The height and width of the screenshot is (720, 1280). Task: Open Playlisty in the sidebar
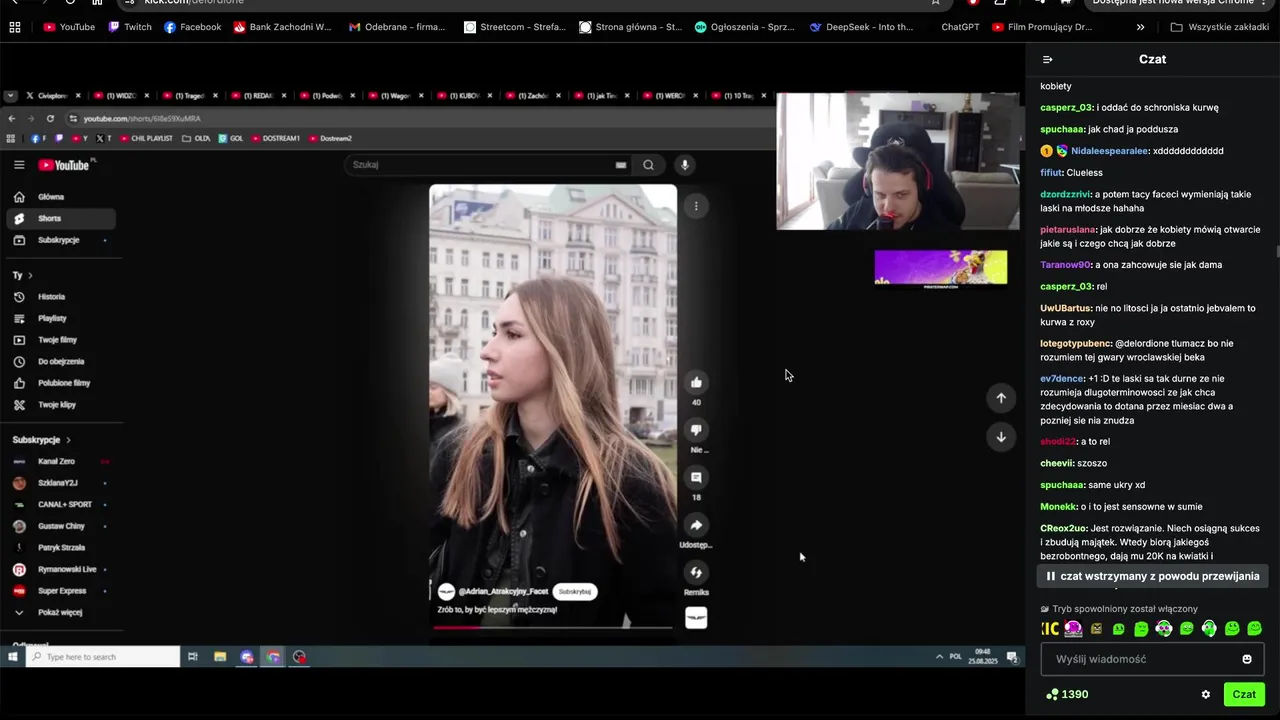pyautogui.click(x=60, y=318)
